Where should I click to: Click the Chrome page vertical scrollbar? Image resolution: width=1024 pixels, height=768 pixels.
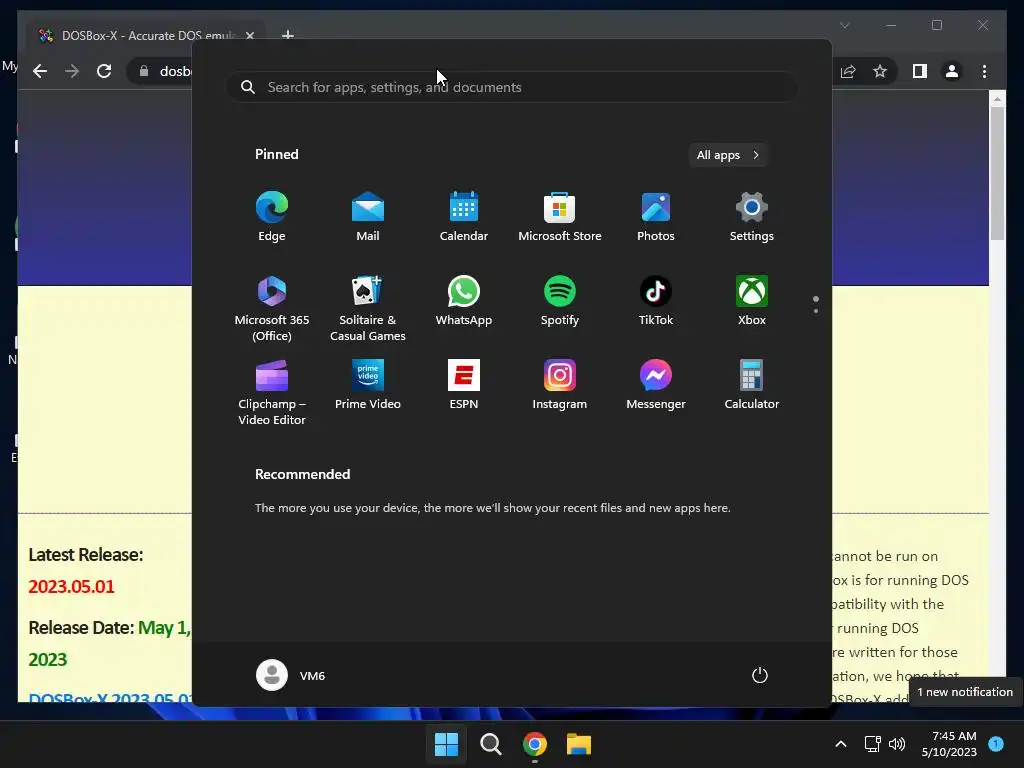[x=997, y=174]
